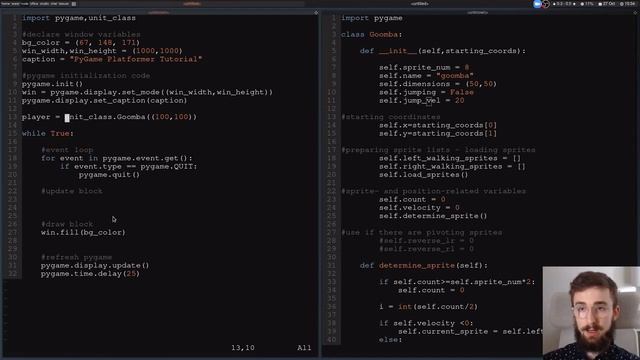Click the '#draw block' comment
Image resolution: width=640 pixels, height=360 pixels.
[x=67, y=224]
